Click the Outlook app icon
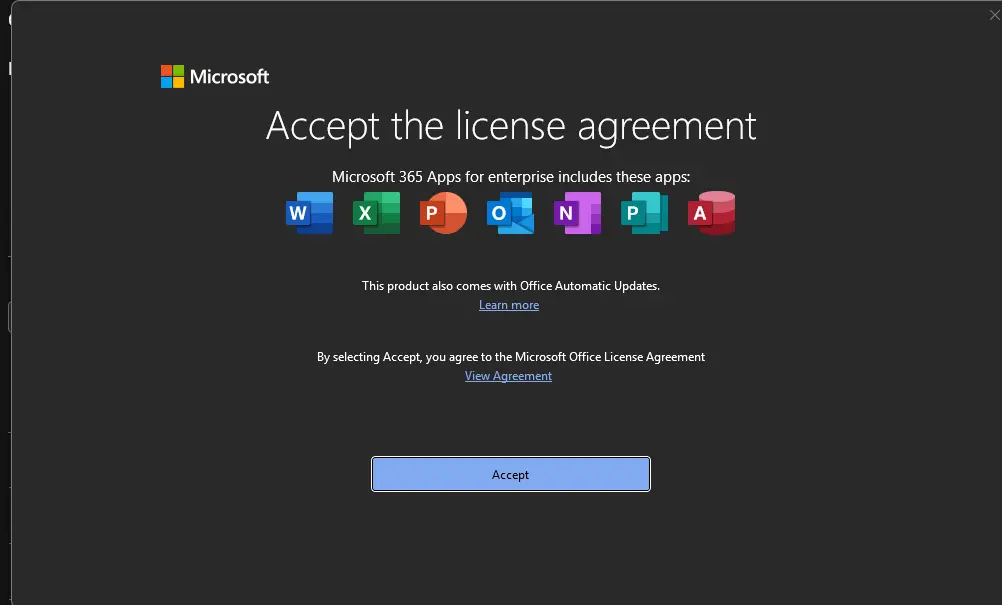This screenshot has height=605, width=1002. pyautogui.click(x=510, y=213)
